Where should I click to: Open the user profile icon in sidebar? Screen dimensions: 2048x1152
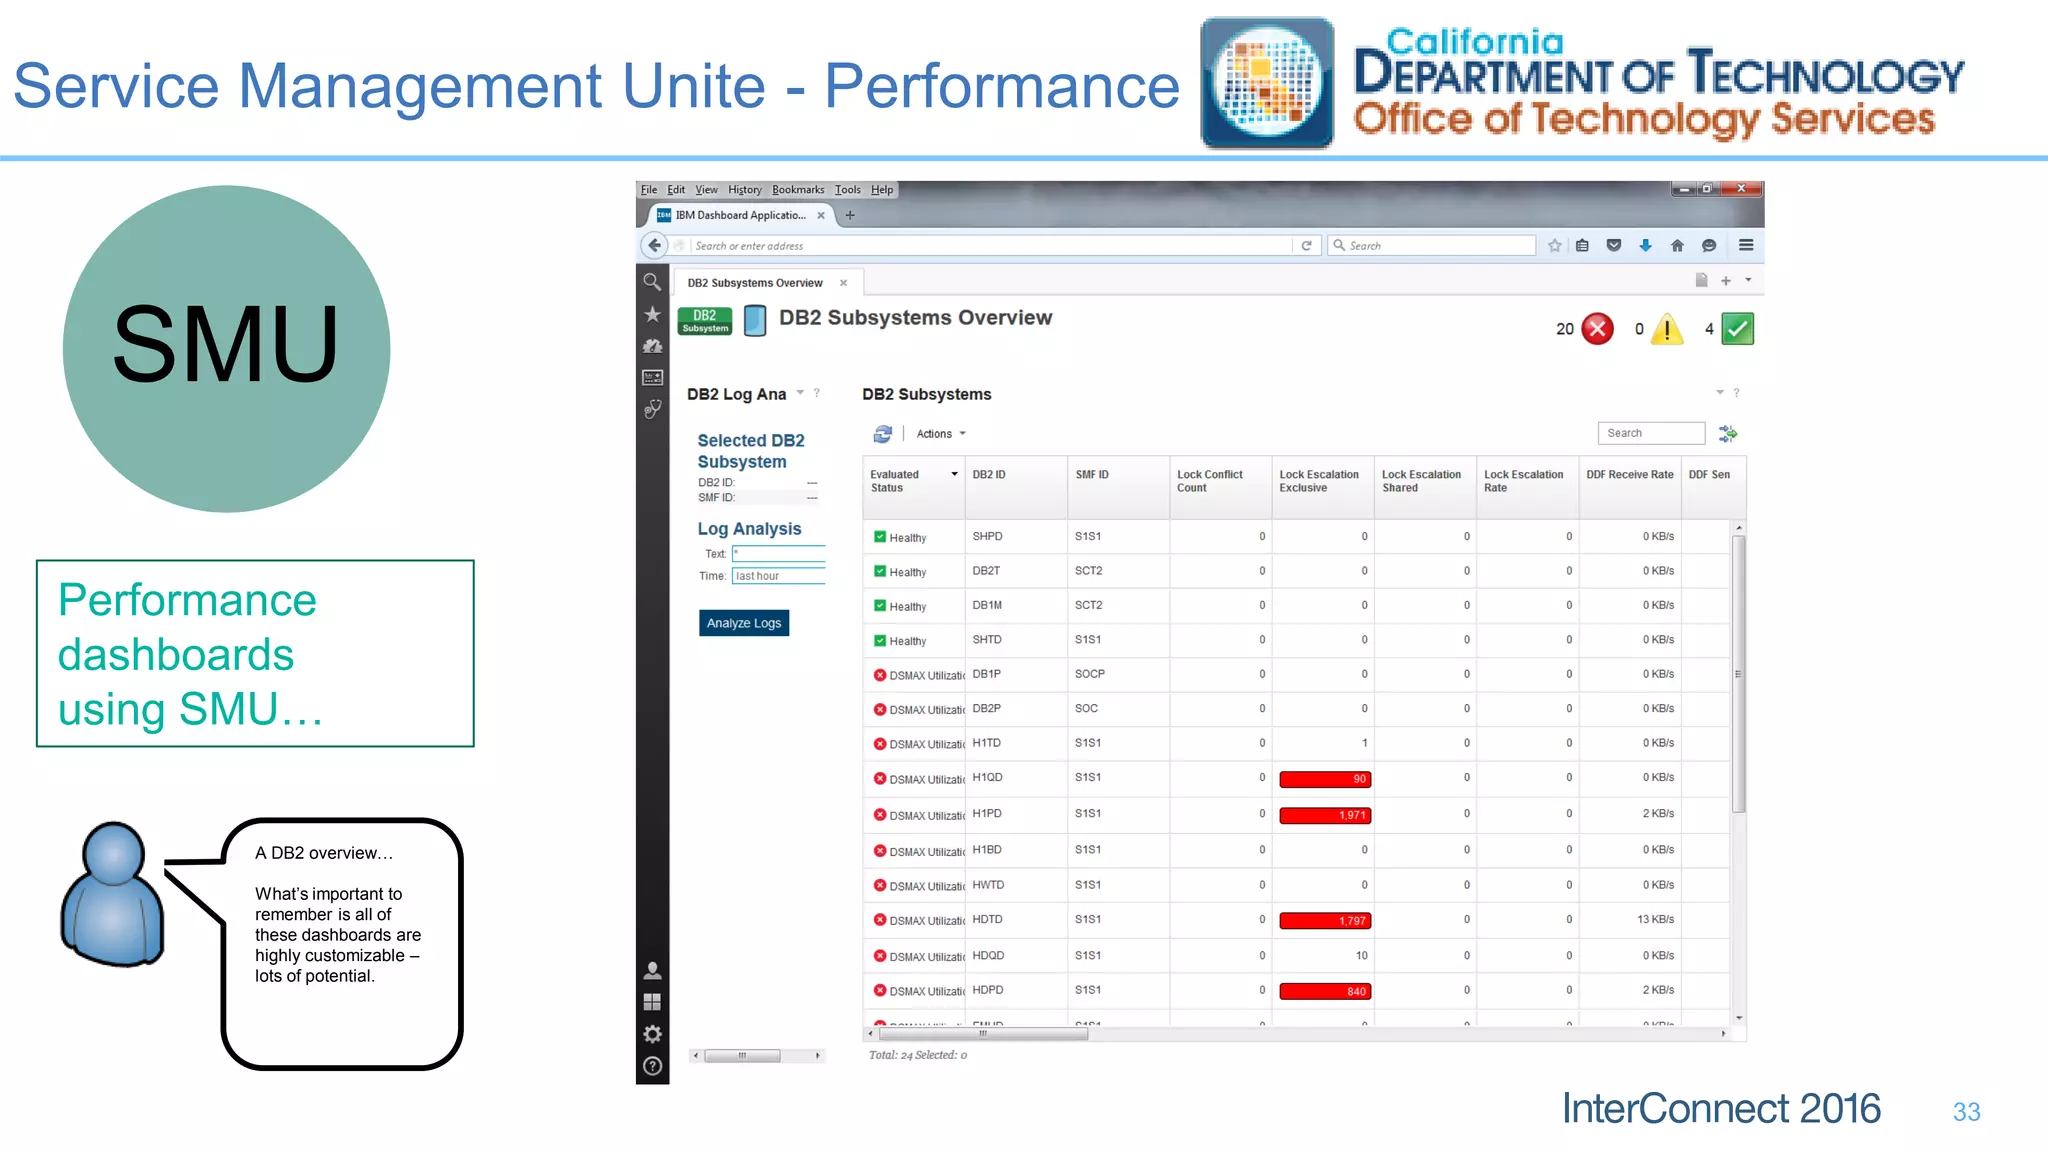pyautogui.click(x=652, y=970)
